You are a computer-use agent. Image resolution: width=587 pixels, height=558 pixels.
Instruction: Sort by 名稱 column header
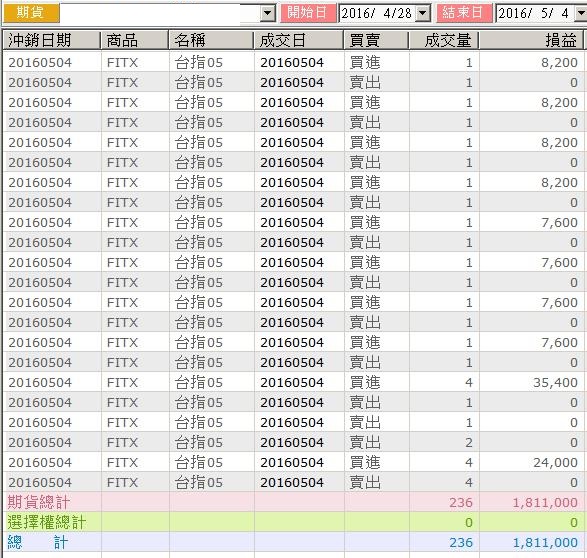click(211, 40)
